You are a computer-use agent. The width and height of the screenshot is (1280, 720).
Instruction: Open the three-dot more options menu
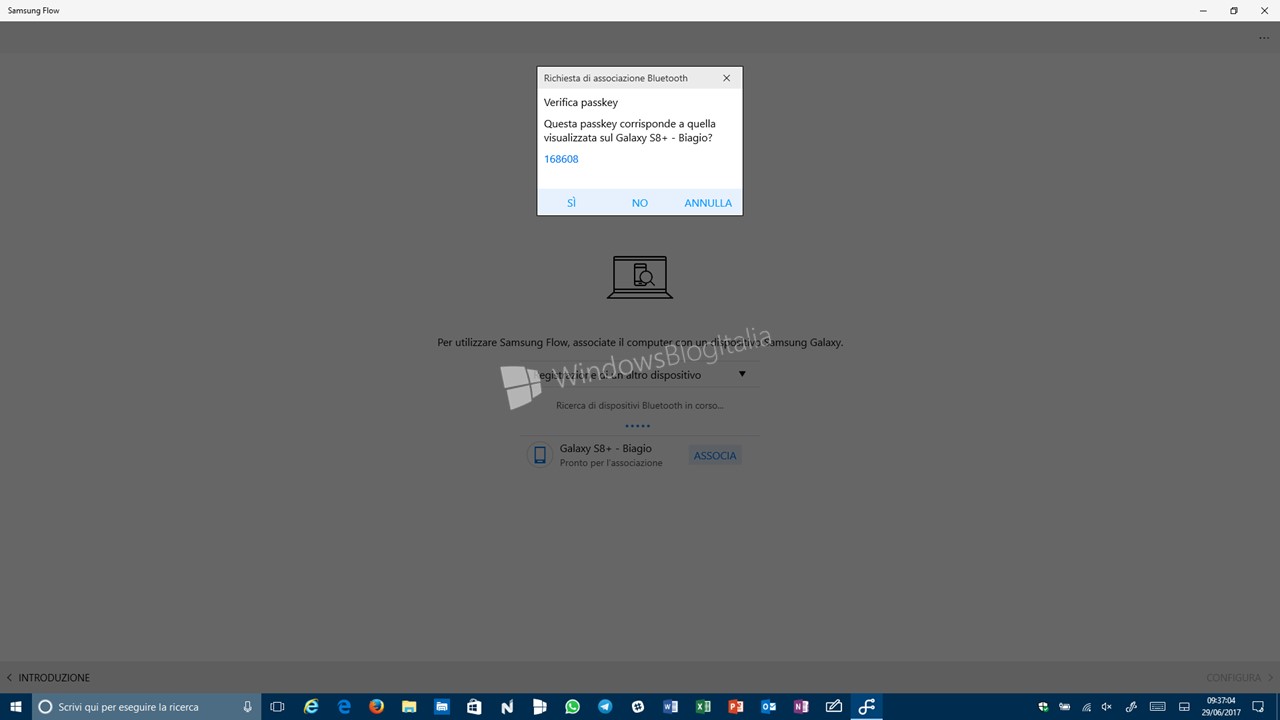pos(1264,38)
